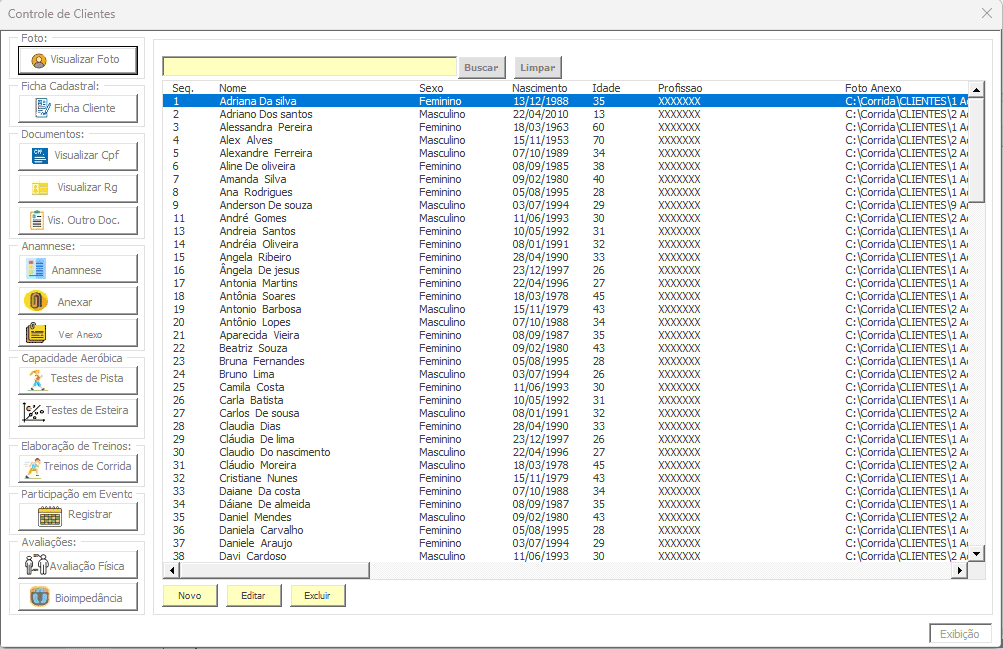The height and width of the screenshot is (649, 1003).
Task: Select client Aparecida Vieira
Action: pos(565,335)
